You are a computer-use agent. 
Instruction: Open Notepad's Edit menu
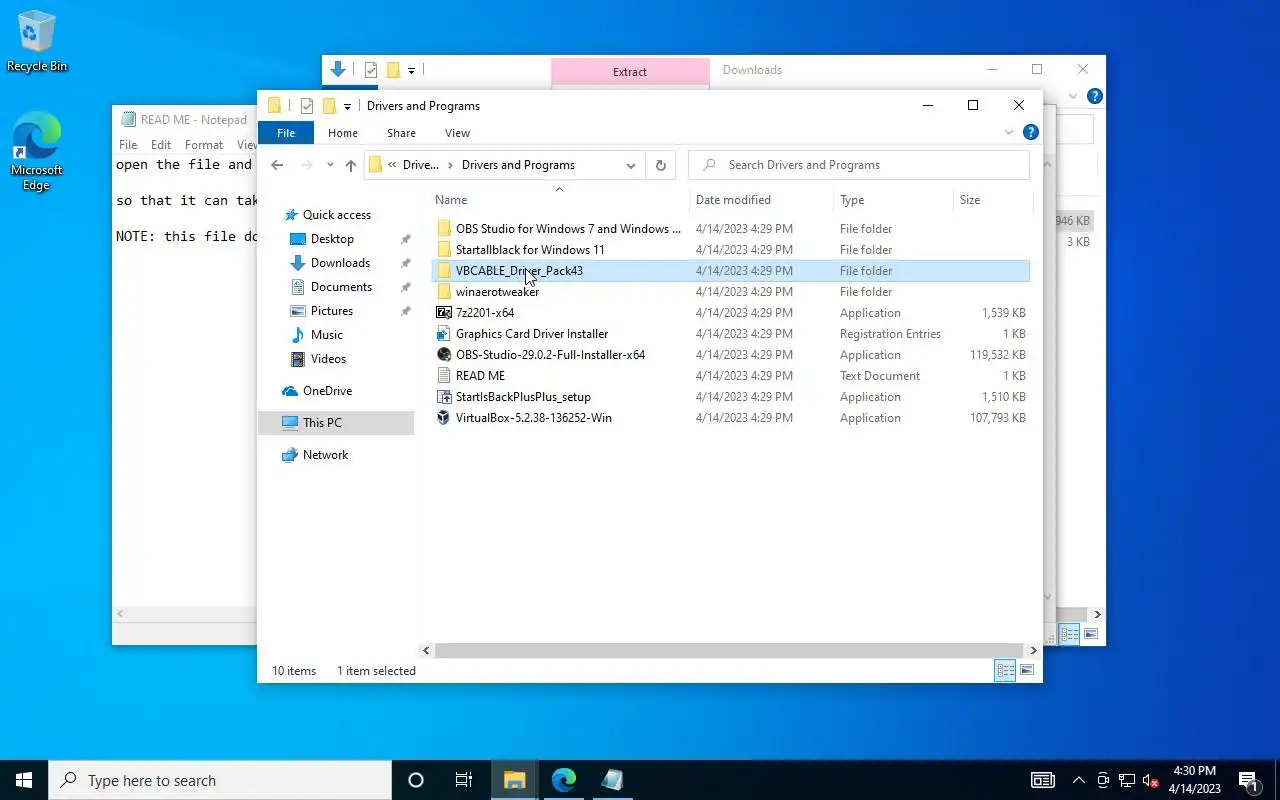tap(161, 145)
